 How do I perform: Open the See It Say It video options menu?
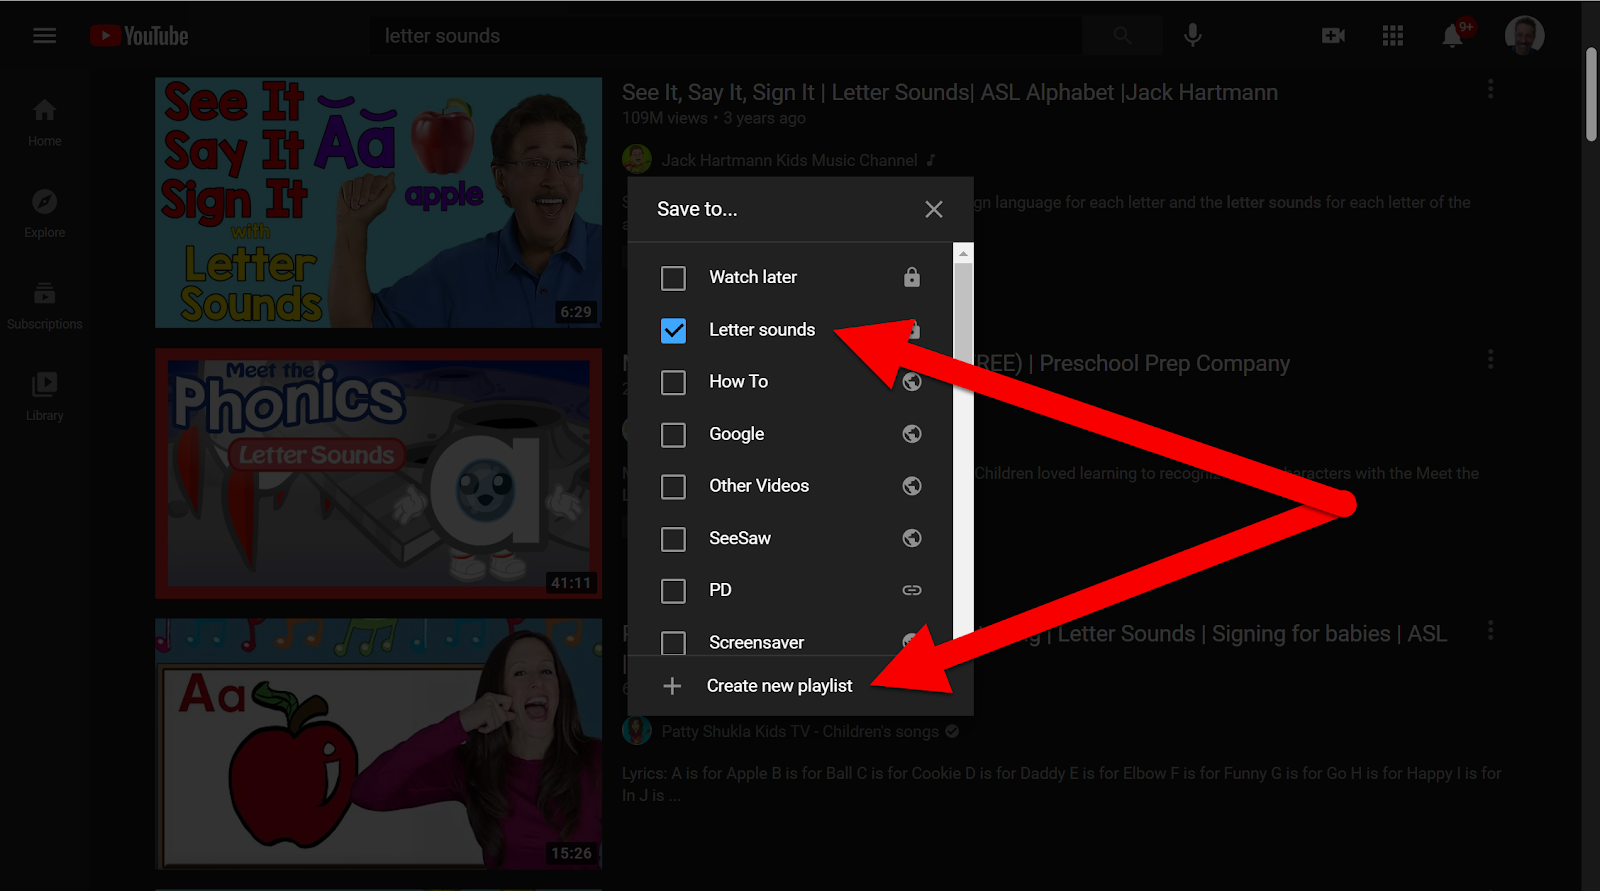click(1490, 89)
